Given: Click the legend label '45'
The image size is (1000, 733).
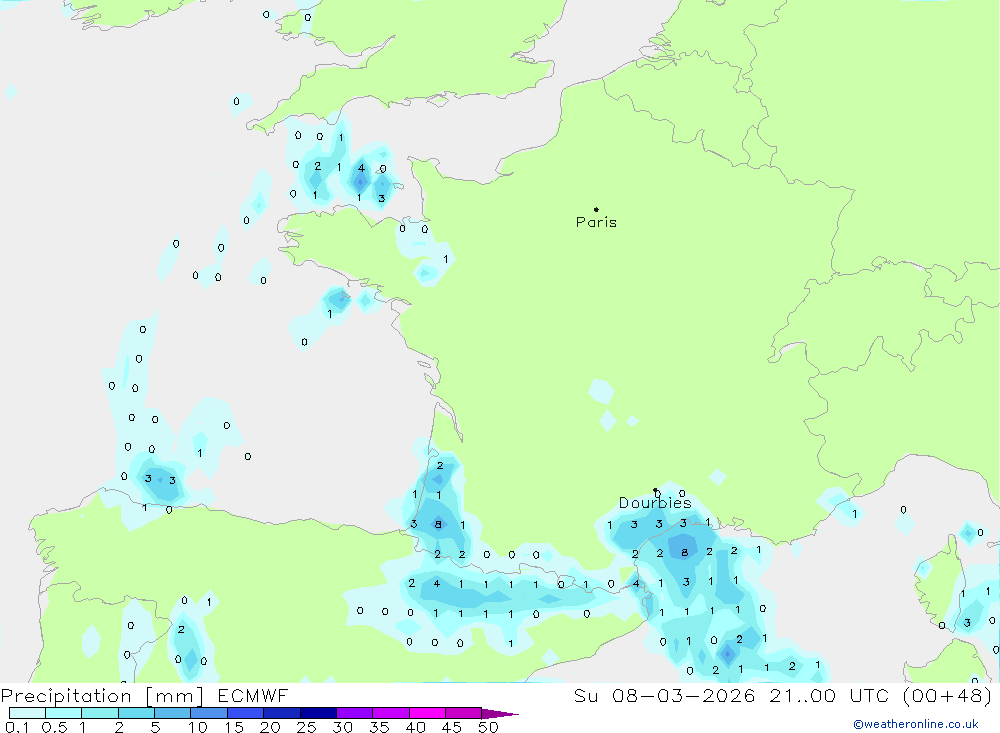Looking at the screenshot, I should coord(452,727).
